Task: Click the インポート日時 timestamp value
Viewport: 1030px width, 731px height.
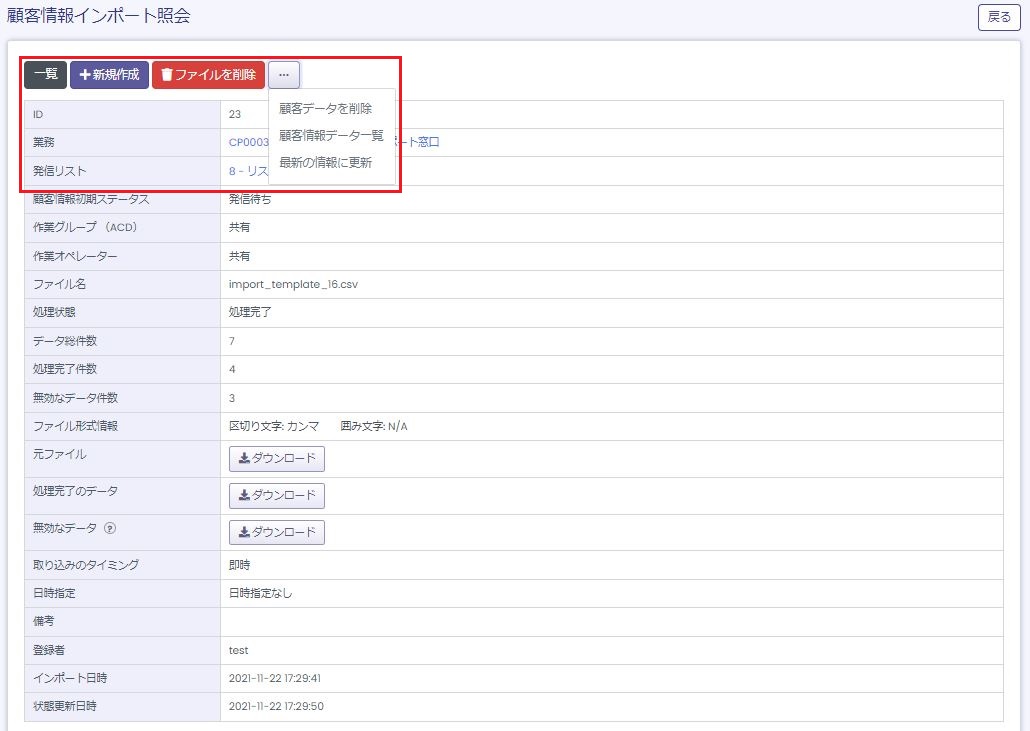Action: (x=275, y=678)
